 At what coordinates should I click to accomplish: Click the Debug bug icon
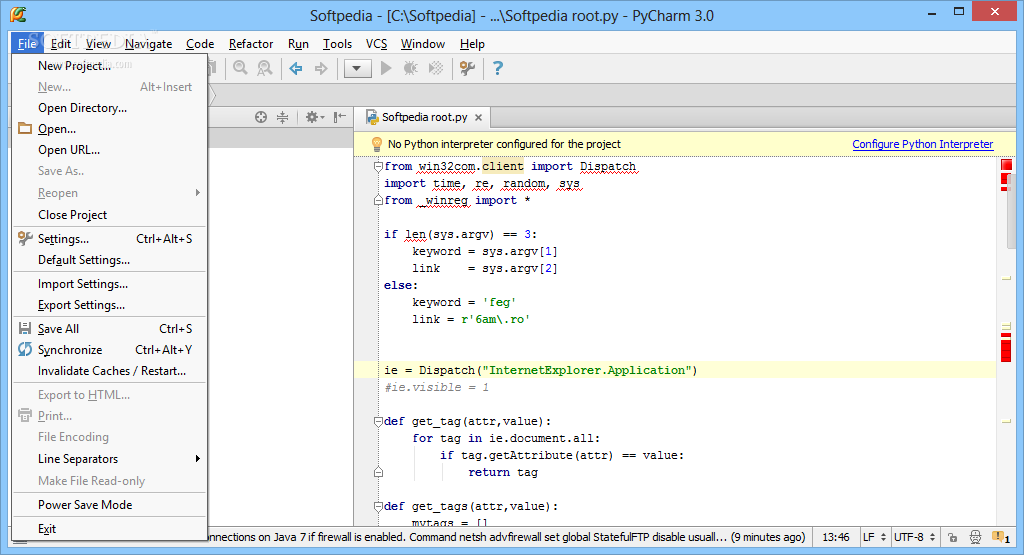click(411, 68)
